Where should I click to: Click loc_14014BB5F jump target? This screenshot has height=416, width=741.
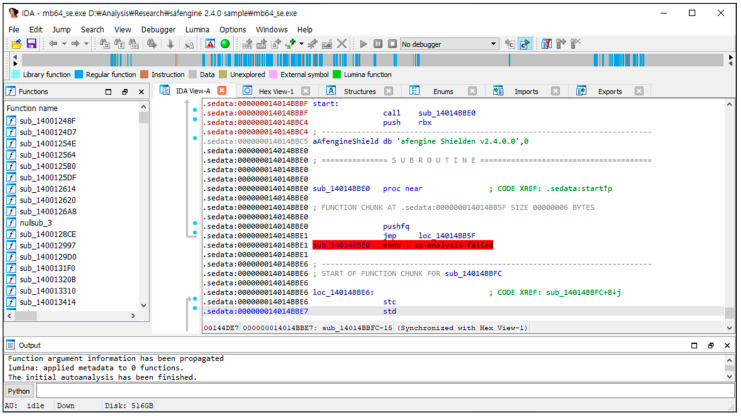tap(447, 236)
